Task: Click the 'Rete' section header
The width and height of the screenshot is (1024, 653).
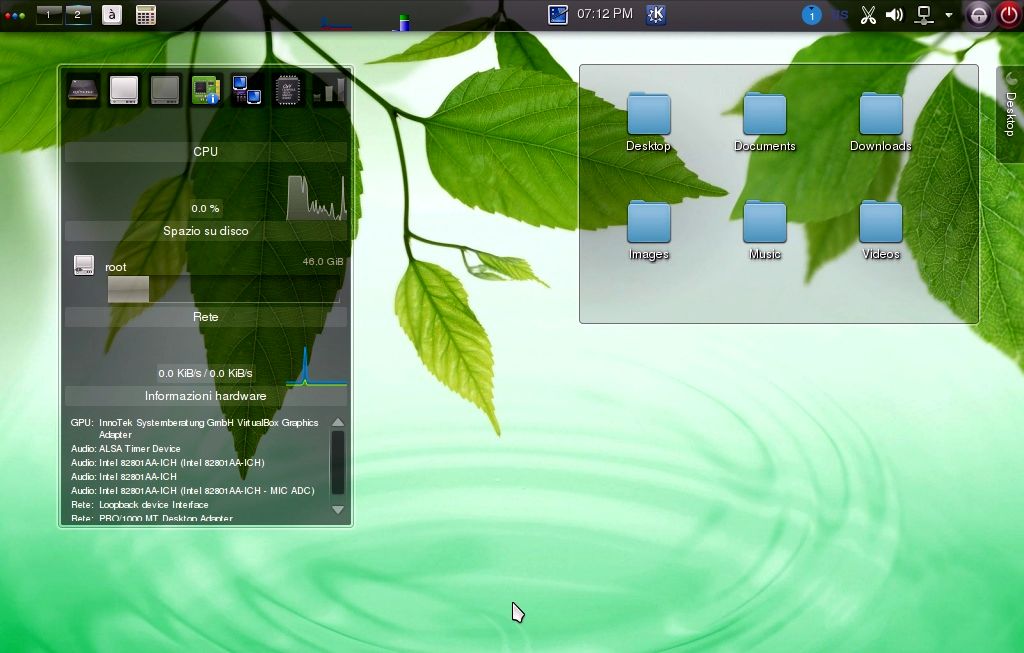Action: (x=206, y=317)
